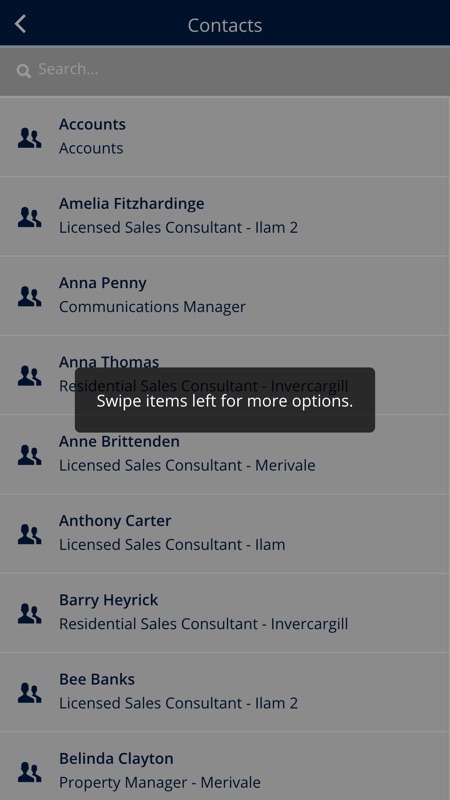Click the people icon beside Anthony Carter

pos(30,534)
